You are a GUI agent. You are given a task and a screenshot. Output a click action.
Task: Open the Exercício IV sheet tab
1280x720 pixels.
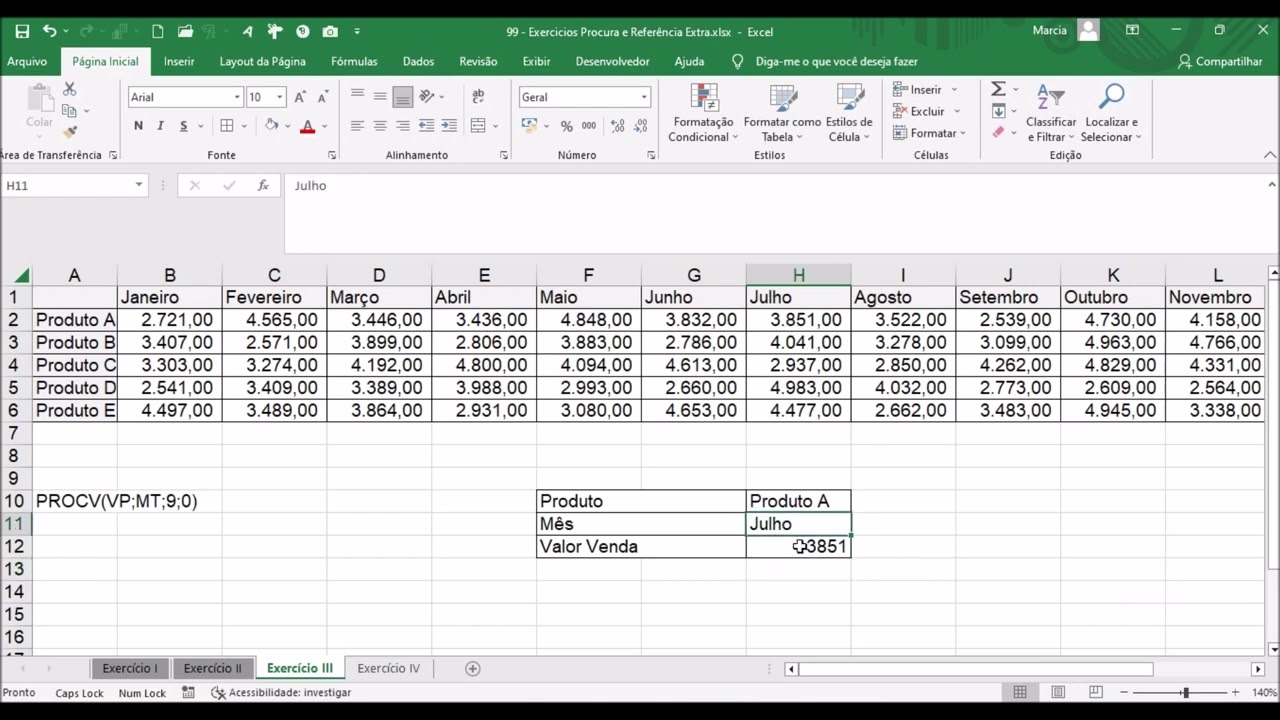[x=389, y=668]
